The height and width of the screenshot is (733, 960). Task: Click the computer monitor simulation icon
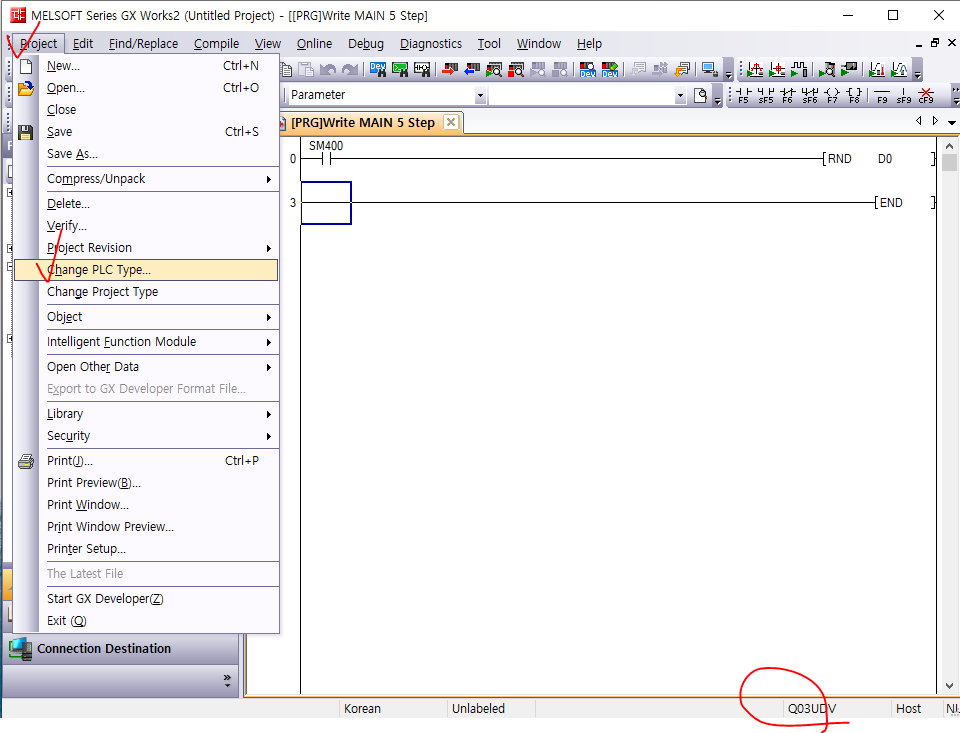coord(710,69)
